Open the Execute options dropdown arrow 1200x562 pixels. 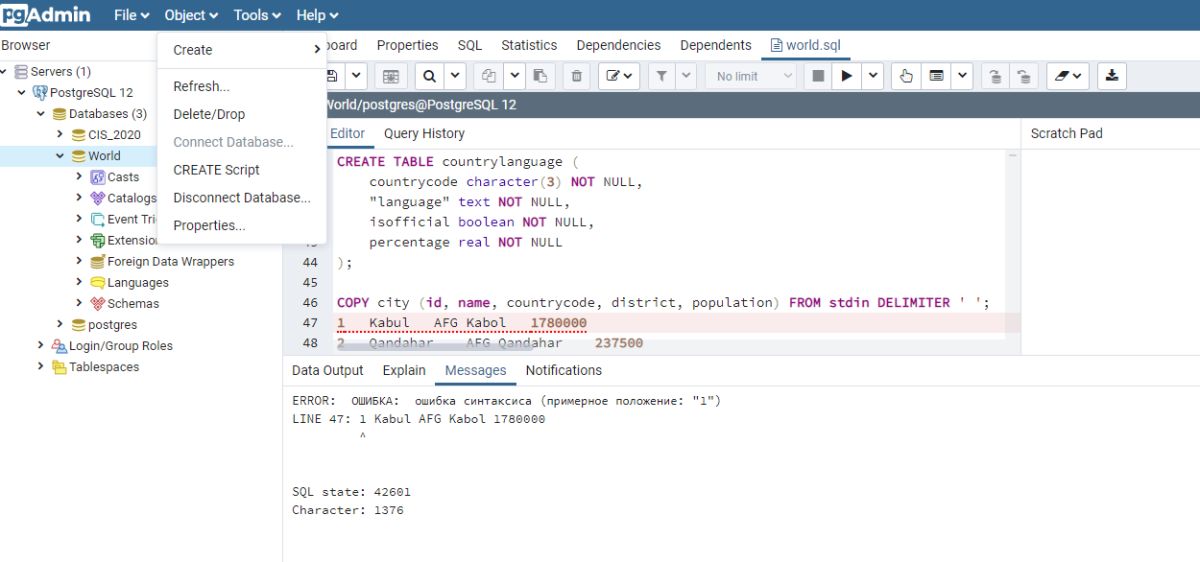click(x=873, y=76)
